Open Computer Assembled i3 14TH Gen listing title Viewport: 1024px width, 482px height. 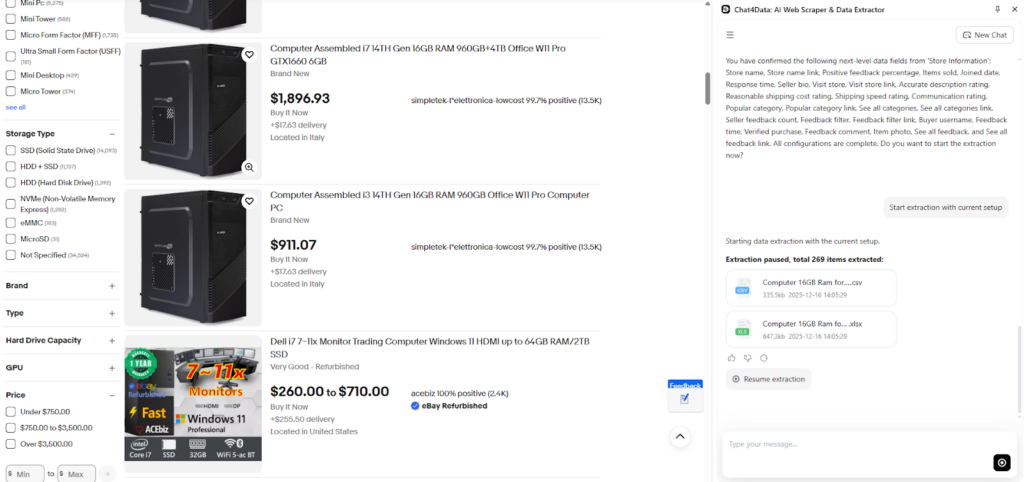pyautogui.click(x=430, y=201)
